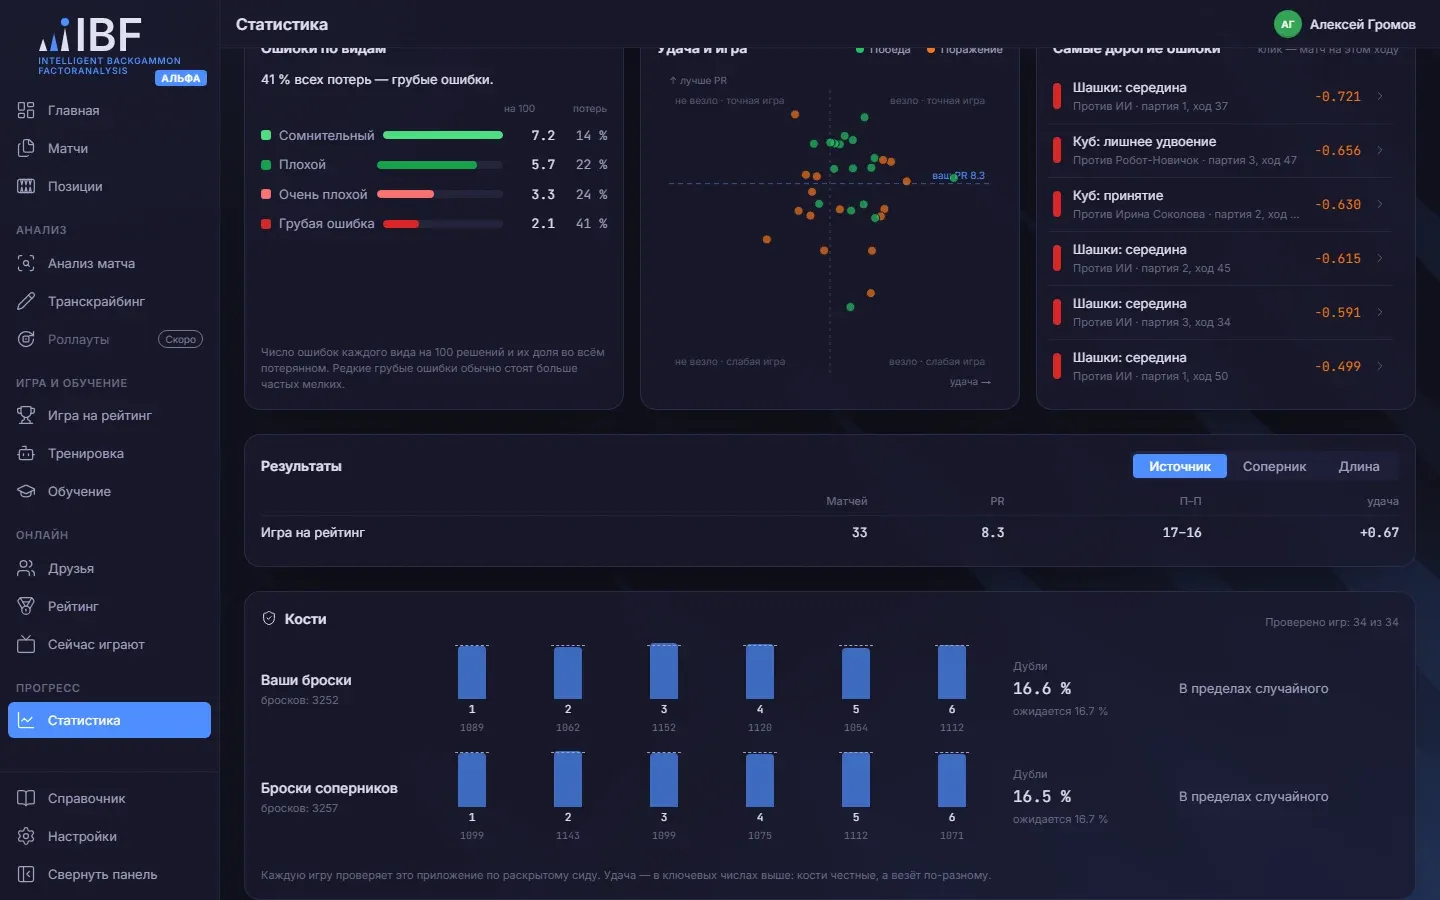Click the Тренировка icon in sidebar
The width and height of the screenshot is (1440, 900).
[x=26, y=453]
